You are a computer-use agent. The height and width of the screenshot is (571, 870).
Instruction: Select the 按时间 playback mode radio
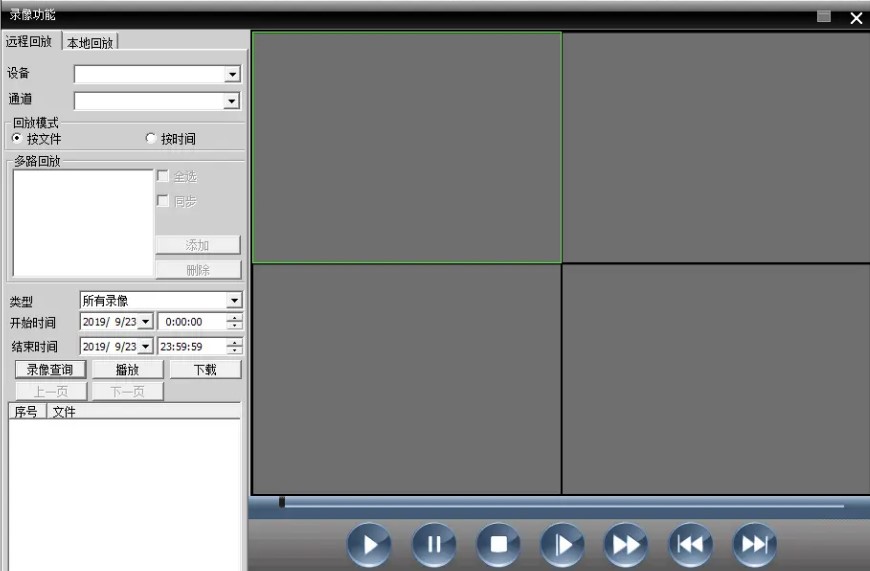[150, 138]
